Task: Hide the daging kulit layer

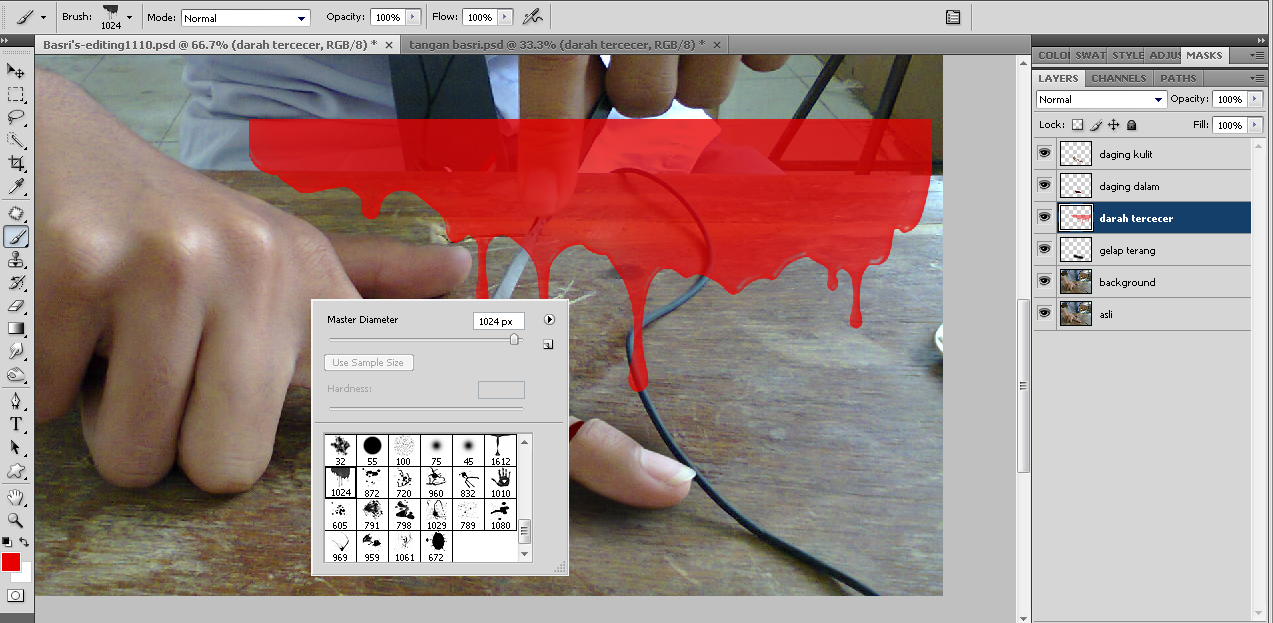Action: pyautogui.click(x=1044, y=153)
